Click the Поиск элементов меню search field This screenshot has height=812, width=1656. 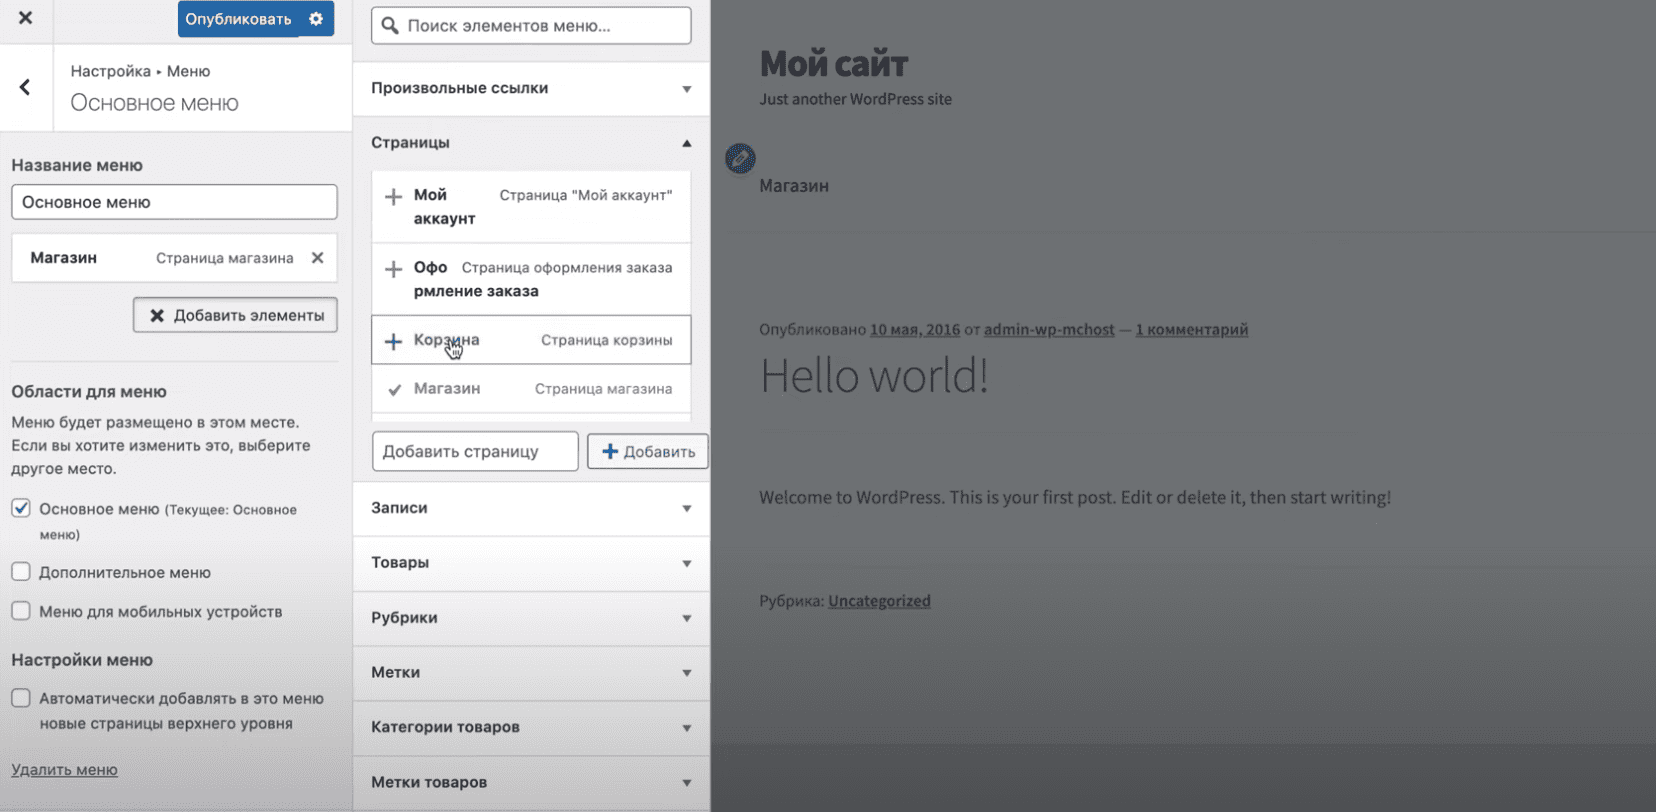pyautogui.click(x=531, y=26)
